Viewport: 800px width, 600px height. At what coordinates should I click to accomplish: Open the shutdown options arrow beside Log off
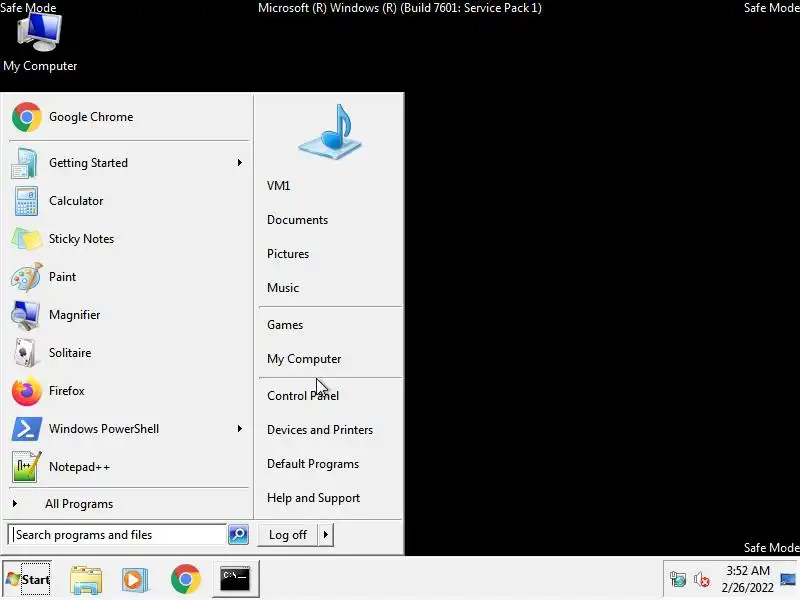click(326, 535)
